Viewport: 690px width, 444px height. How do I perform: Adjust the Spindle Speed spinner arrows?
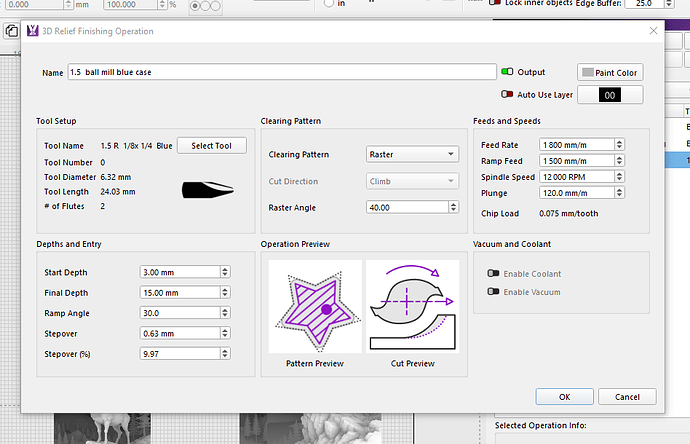[x=620, y=177]
